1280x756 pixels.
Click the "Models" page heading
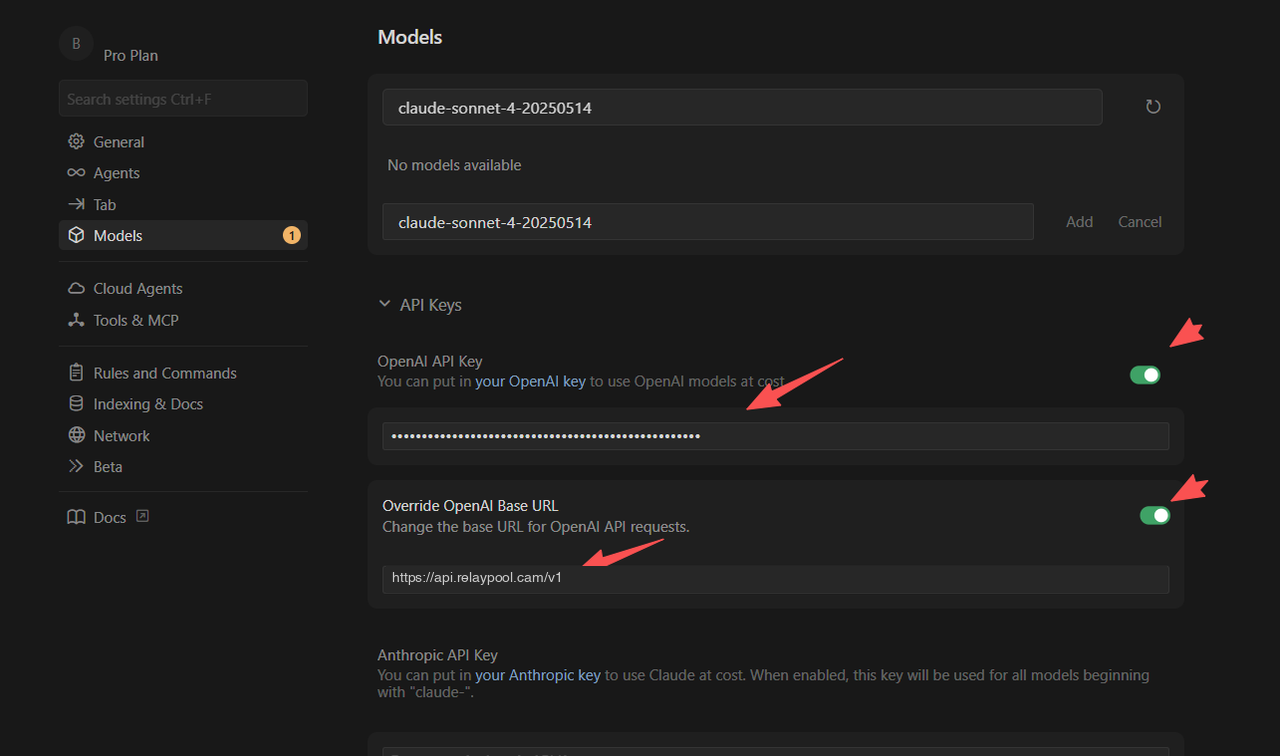(x=410, y=37)
